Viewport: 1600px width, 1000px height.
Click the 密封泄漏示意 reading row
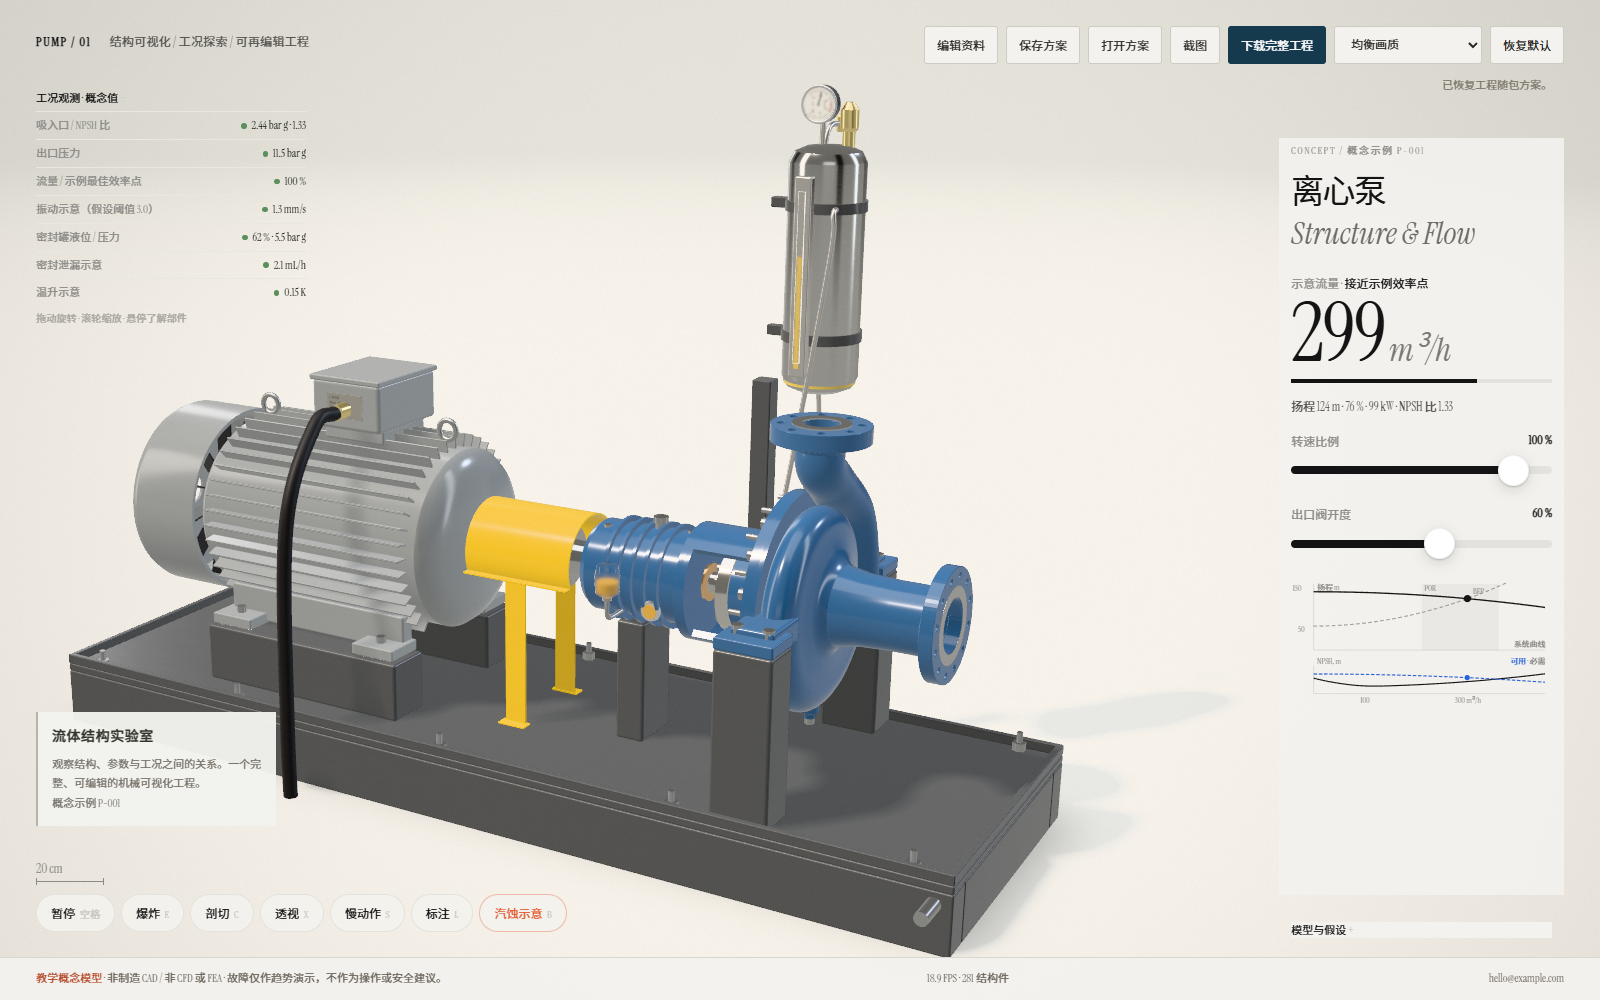[171, 265]
